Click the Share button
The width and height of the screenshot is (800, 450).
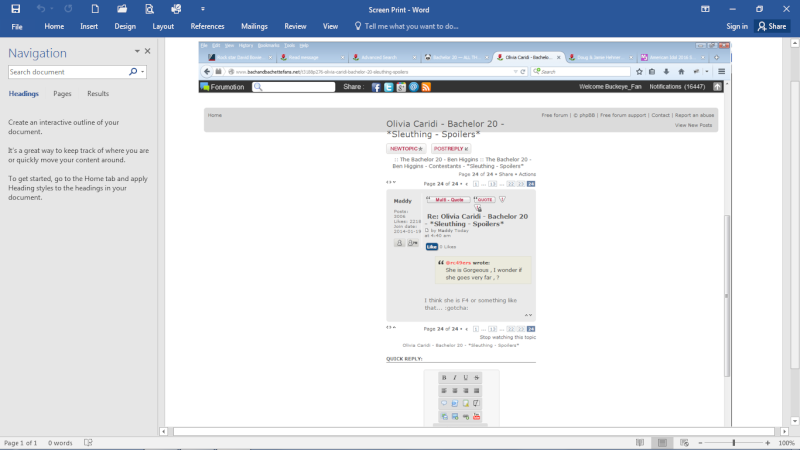[x=772, y=27]
